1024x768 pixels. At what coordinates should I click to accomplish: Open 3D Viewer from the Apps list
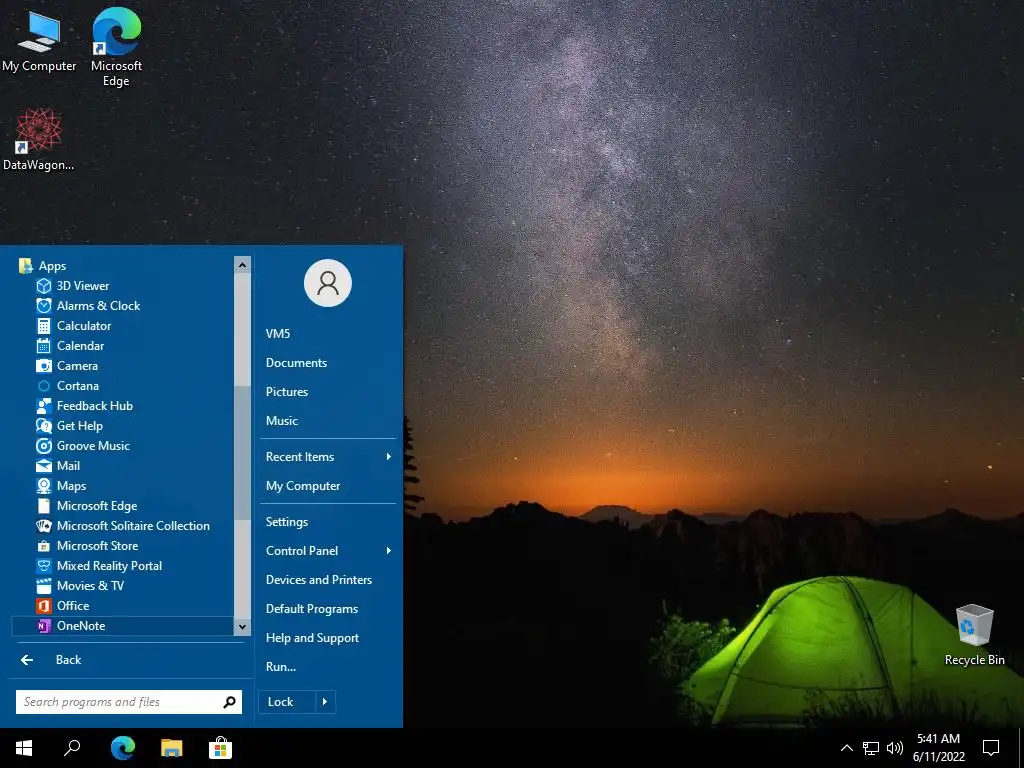pyautogui.click(x=123, y=285)
